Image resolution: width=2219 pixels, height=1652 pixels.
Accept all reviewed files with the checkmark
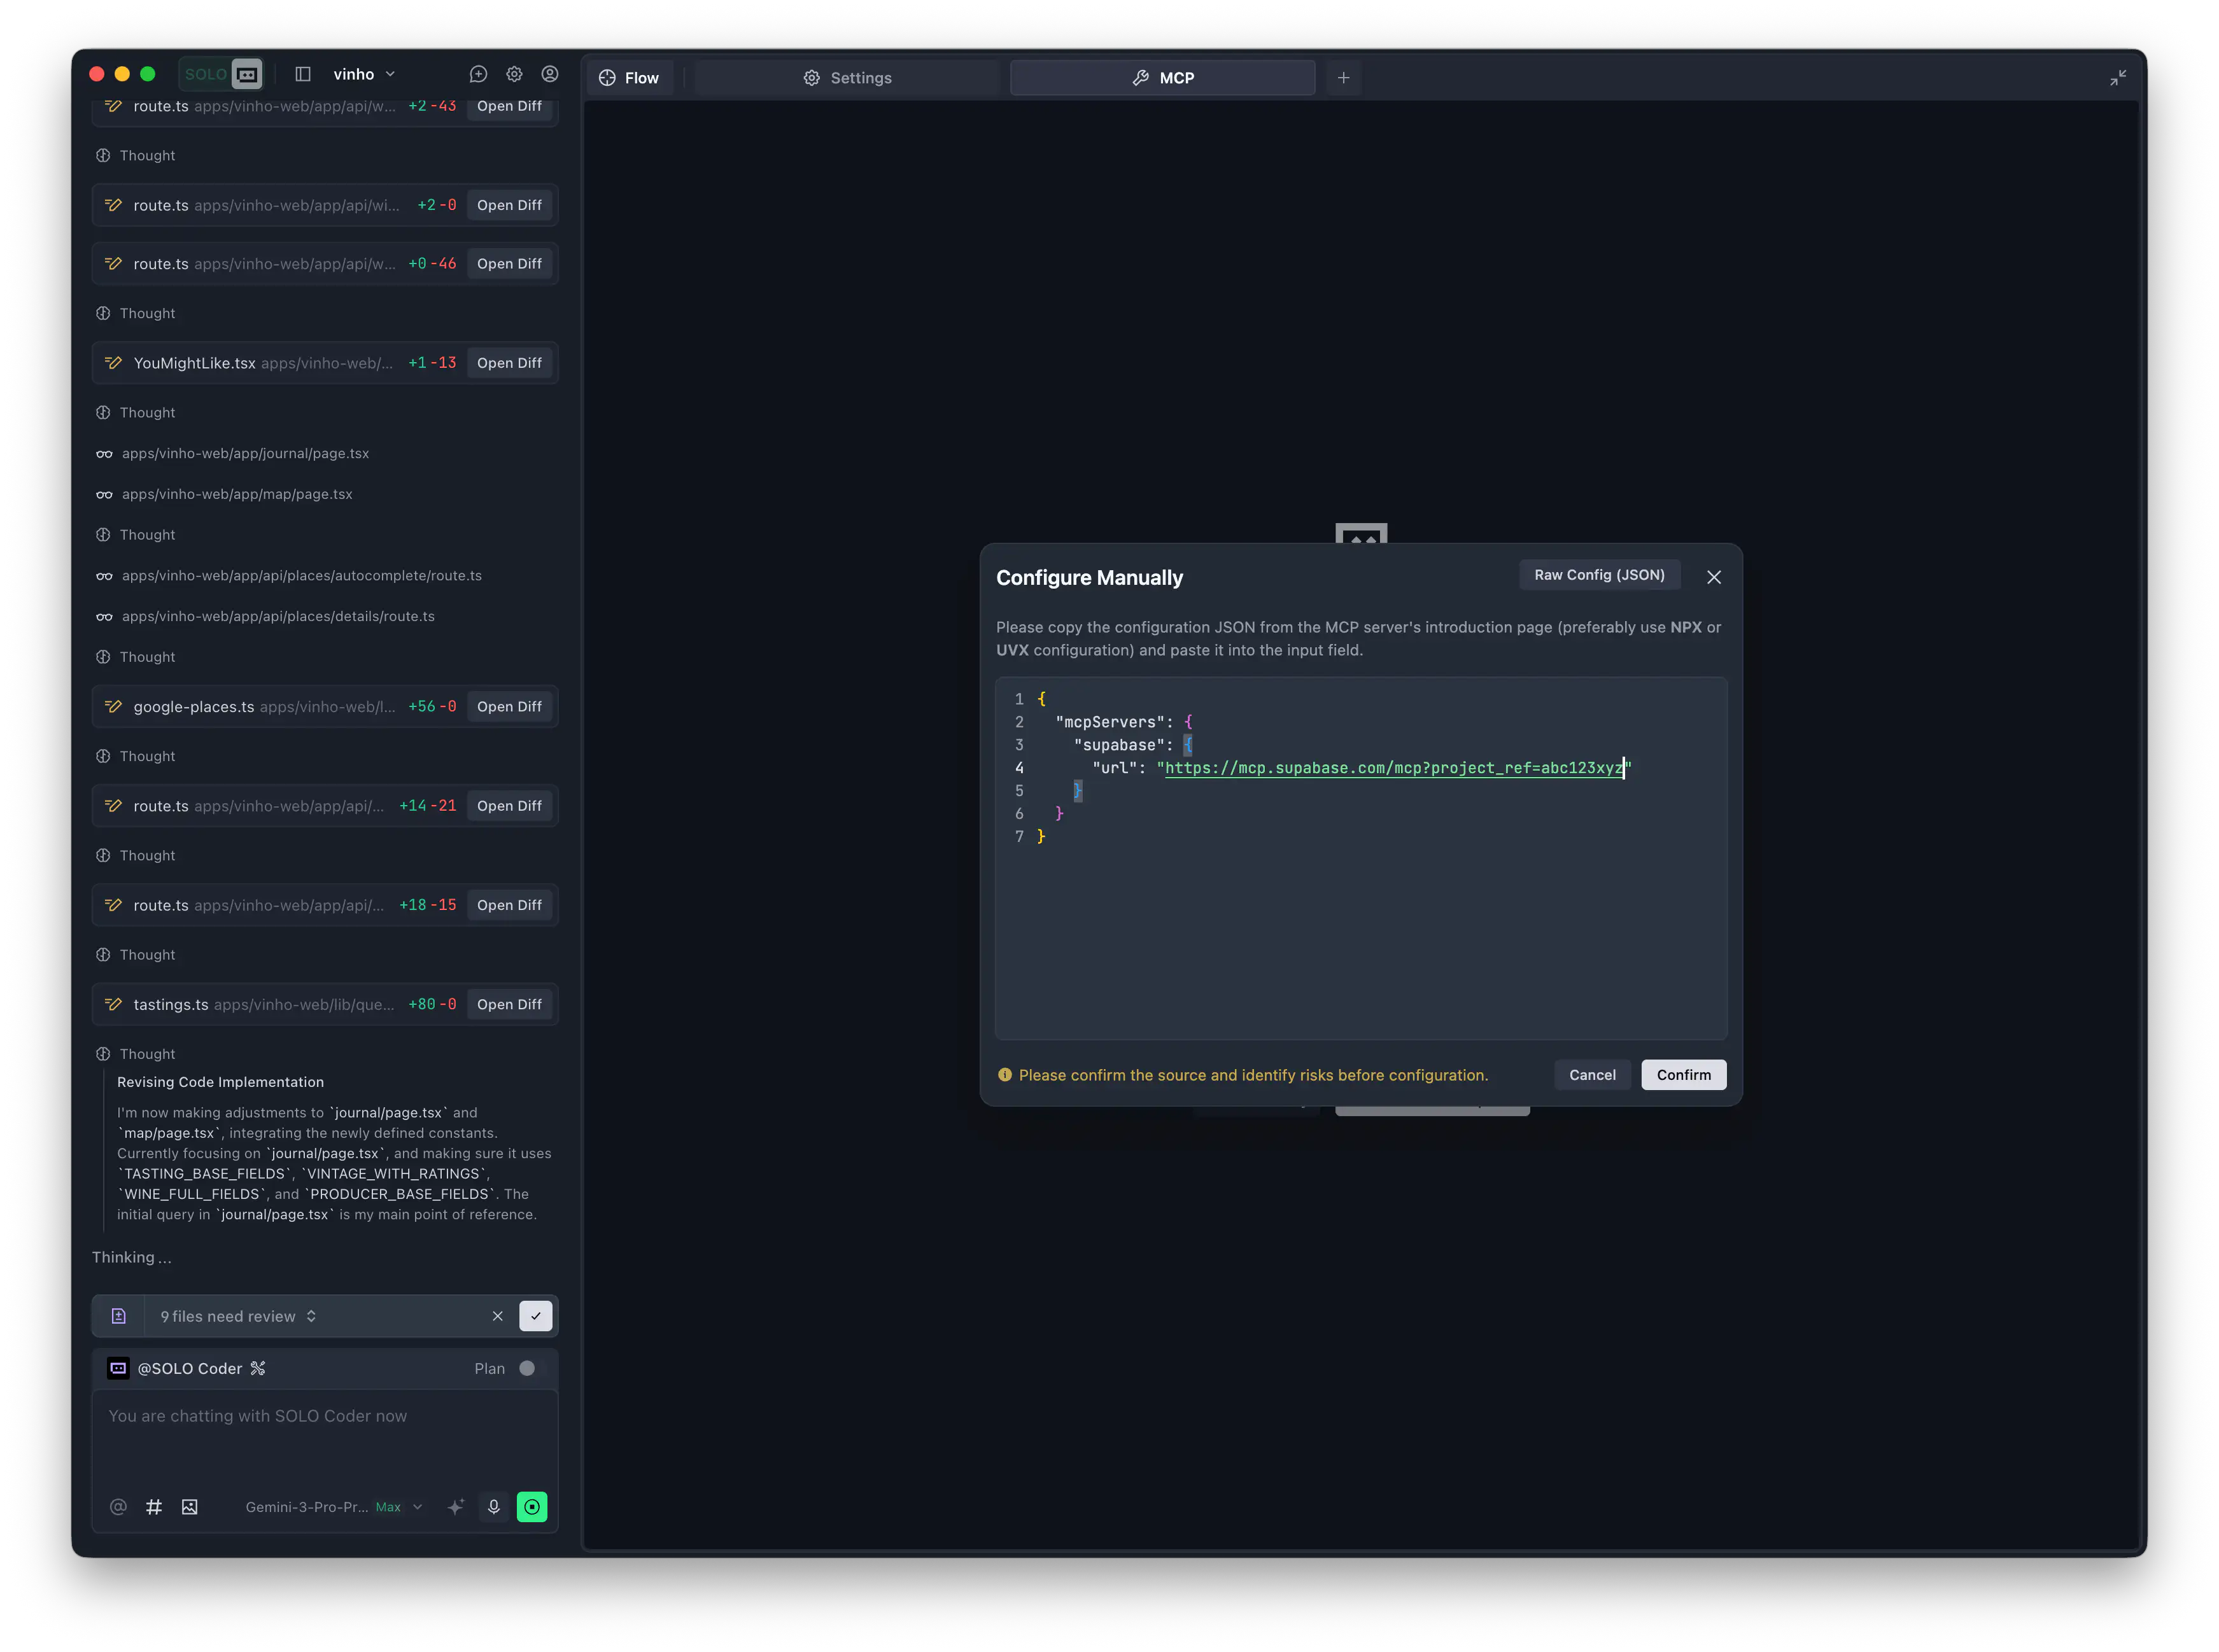click(x=536, y=1317)
